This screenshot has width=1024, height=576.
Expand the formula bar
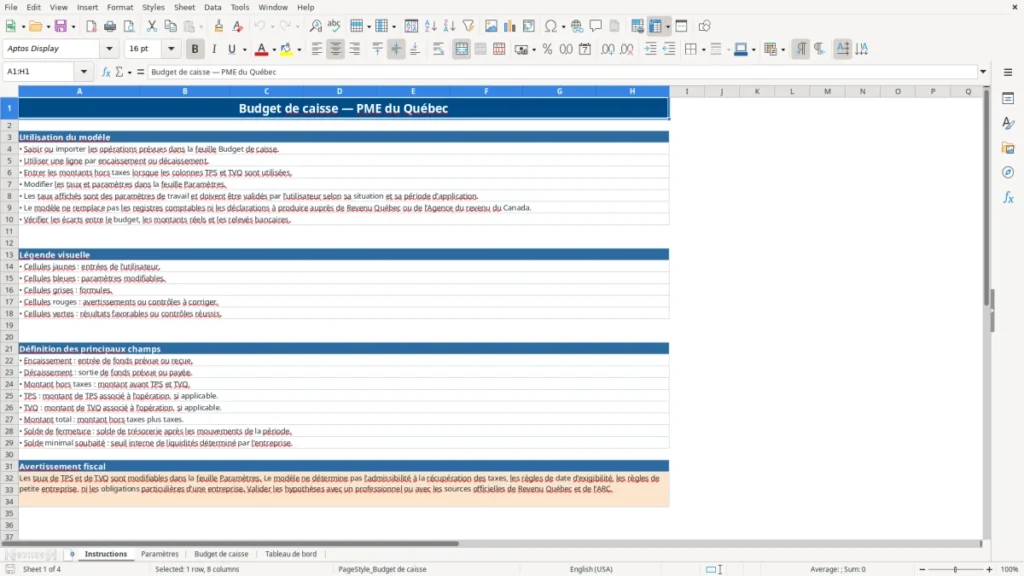tap(983, 72)
